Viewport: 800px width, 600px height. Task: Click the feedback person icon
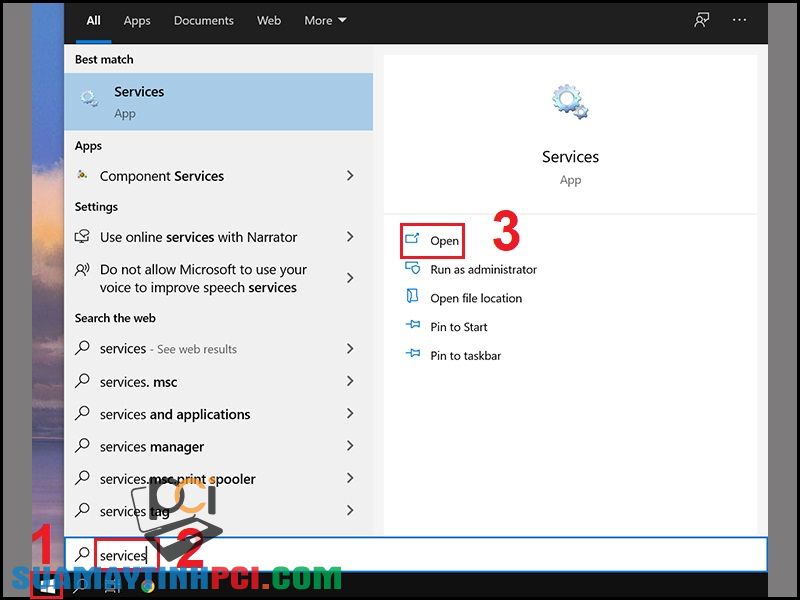702,20
